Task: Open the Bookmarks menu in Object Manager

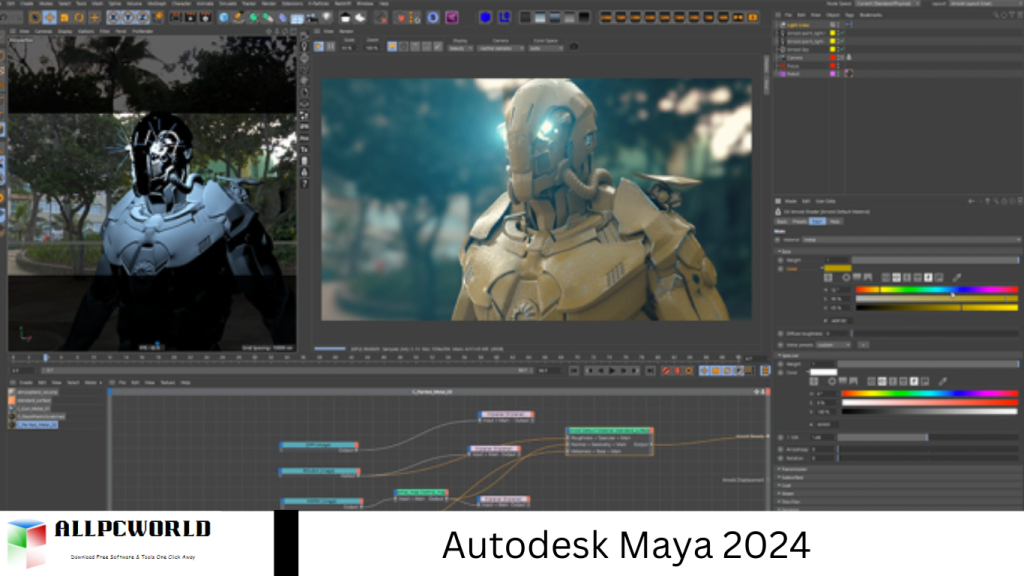Action: click(x=871, y=15)
